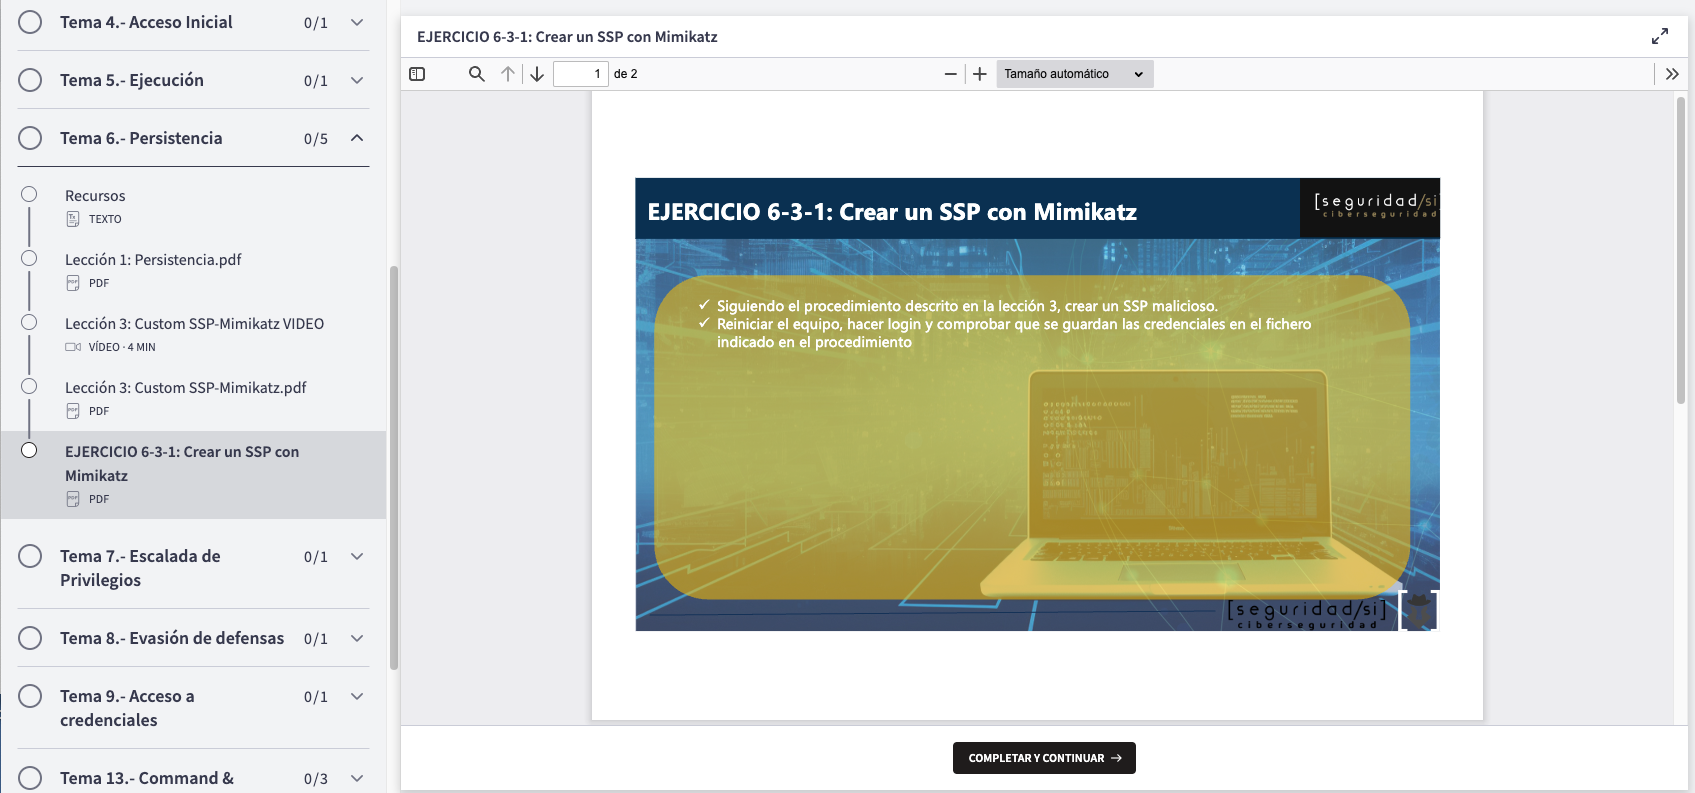Expand Tema 7 Escalada de Privilegios chevron
Viewport: 1695px width, 793px height.
[357, 556]
